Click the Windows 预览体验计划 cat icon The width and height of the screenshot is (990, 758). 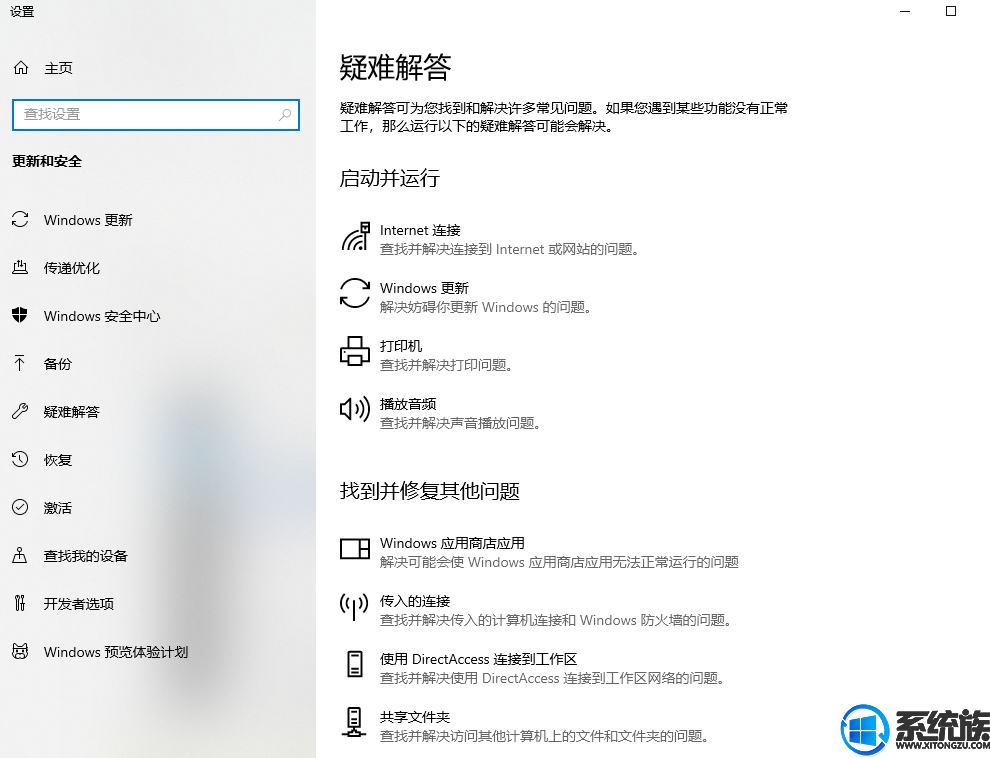20,651
